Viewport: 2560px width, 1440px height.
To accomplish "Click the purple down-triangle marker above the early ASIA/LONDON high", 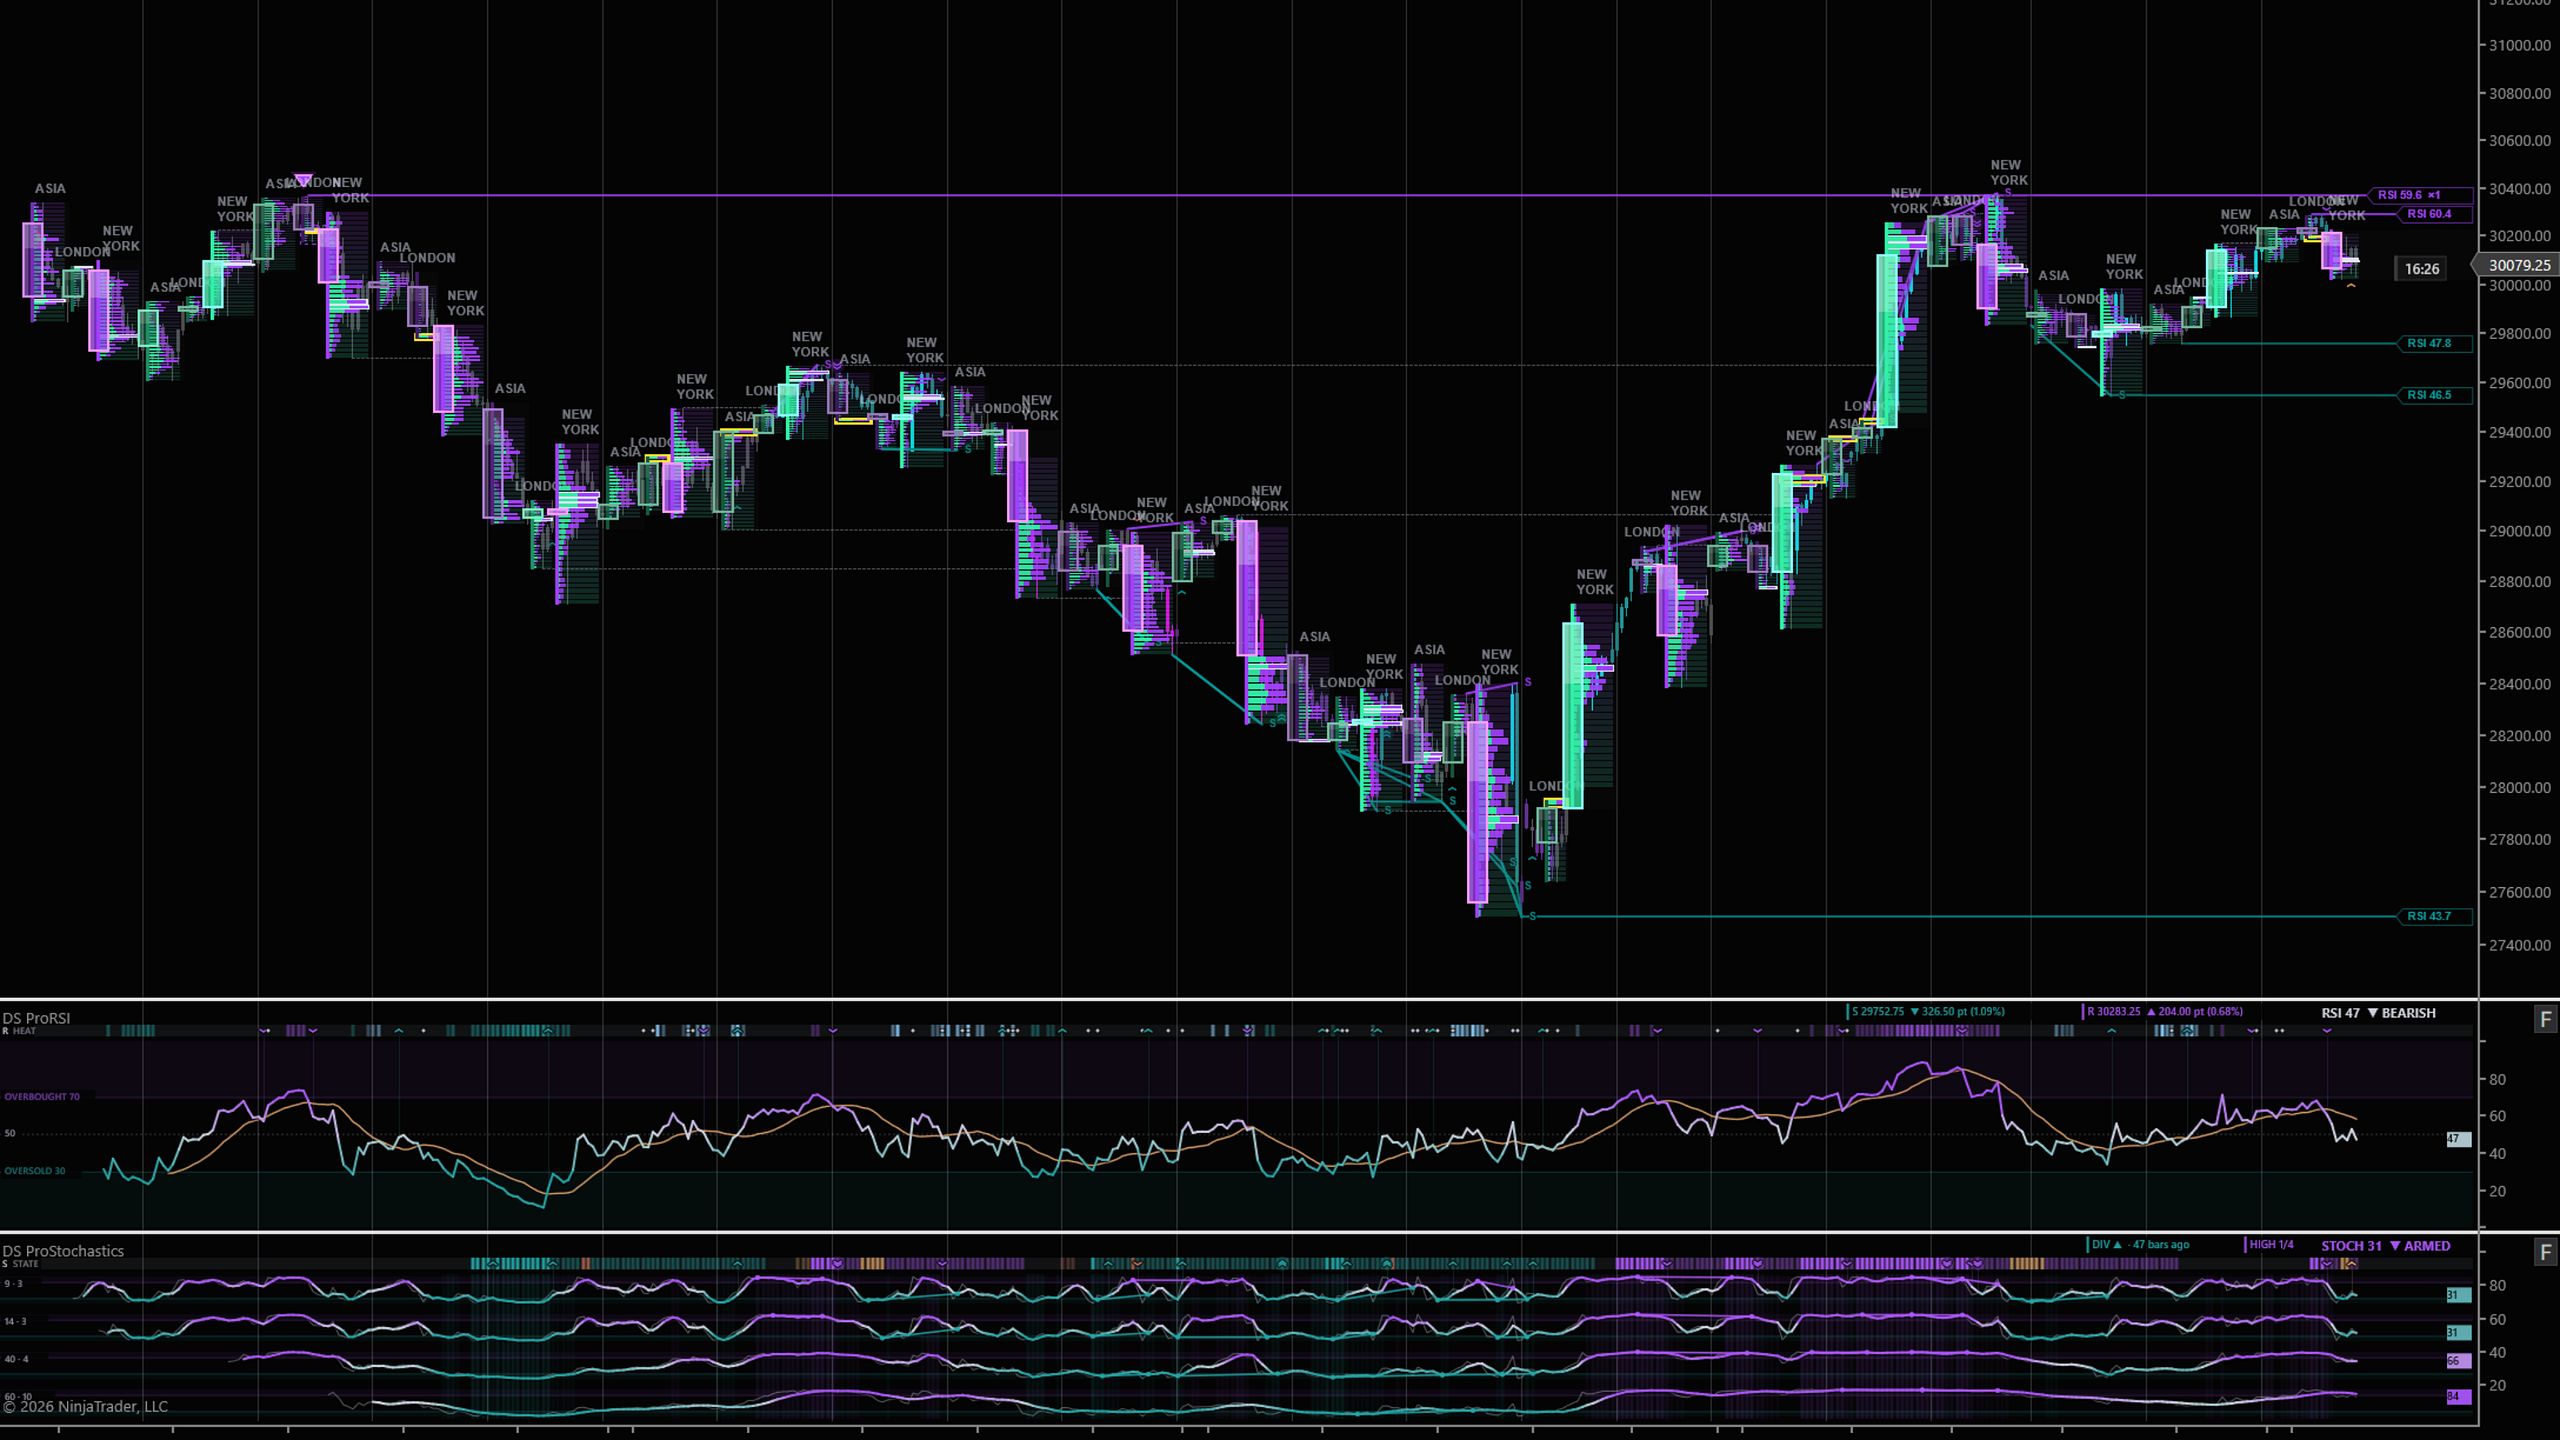I will coord(303,180).
